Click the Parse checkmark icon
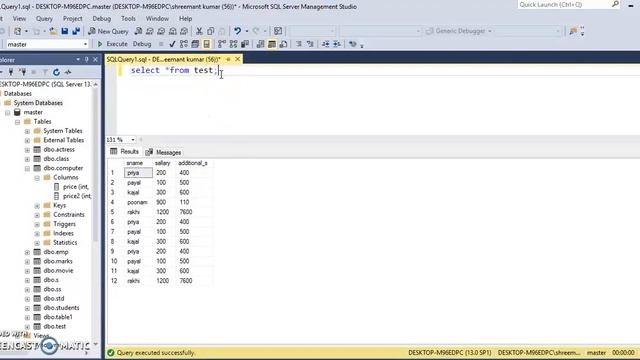 coord(172,44)
